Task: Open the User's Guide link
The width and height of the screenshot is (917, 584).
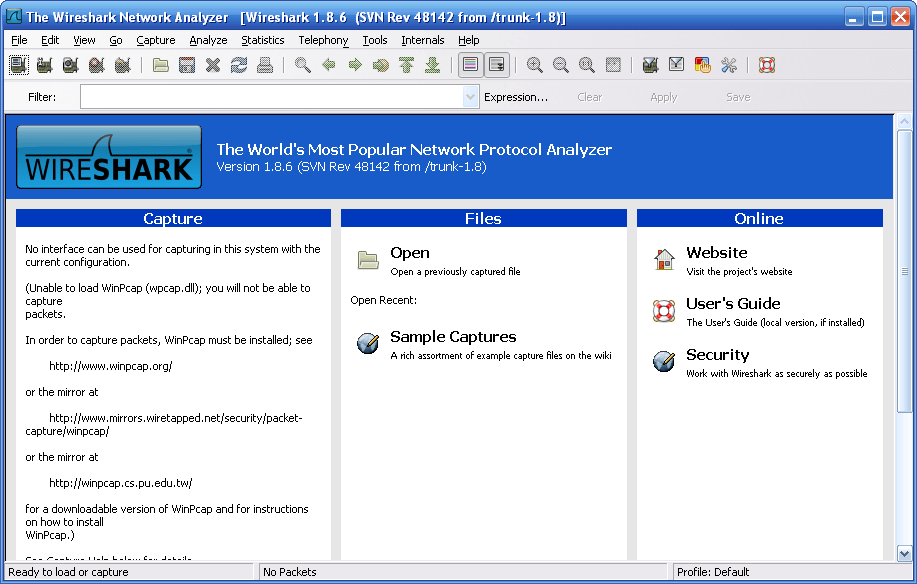Action: click(x=733, y=304)
